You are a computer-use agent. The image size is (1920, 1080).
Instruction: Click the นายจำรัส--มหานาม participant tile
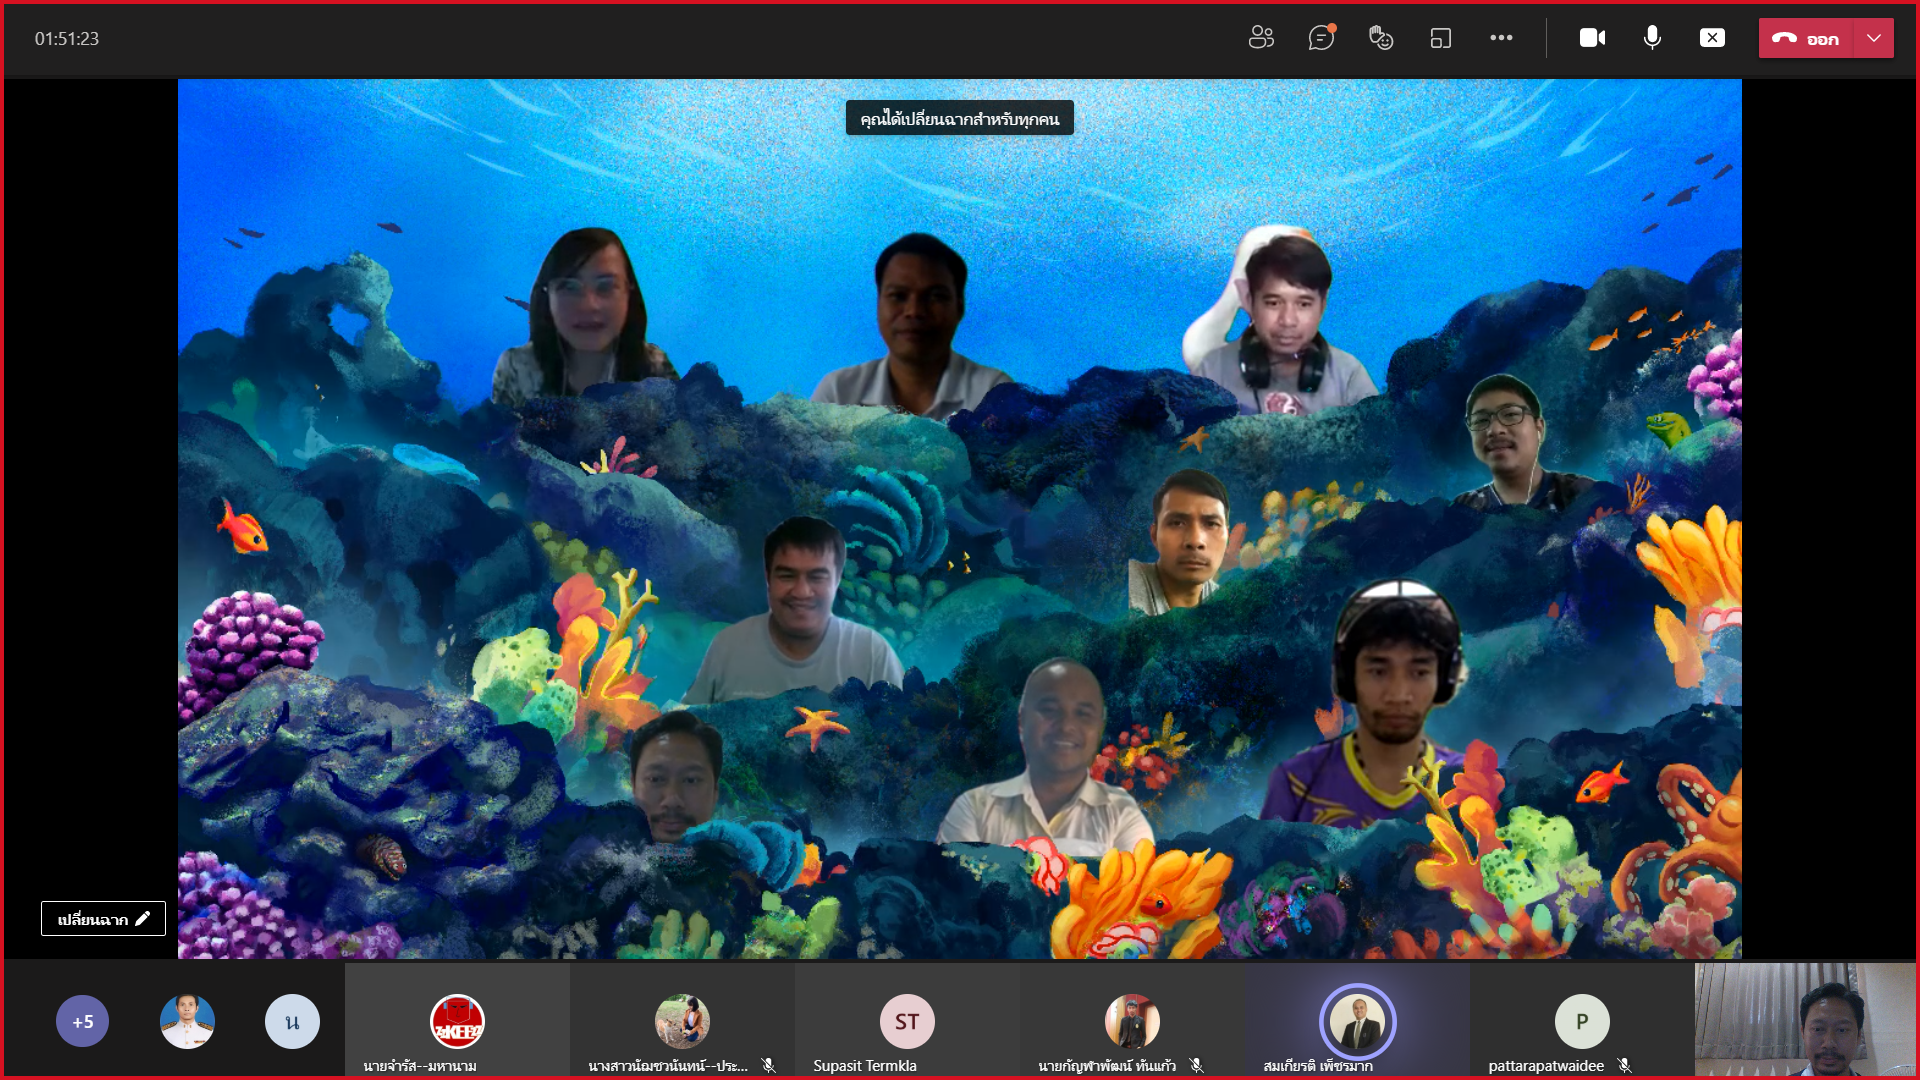tap(457, 1022)
